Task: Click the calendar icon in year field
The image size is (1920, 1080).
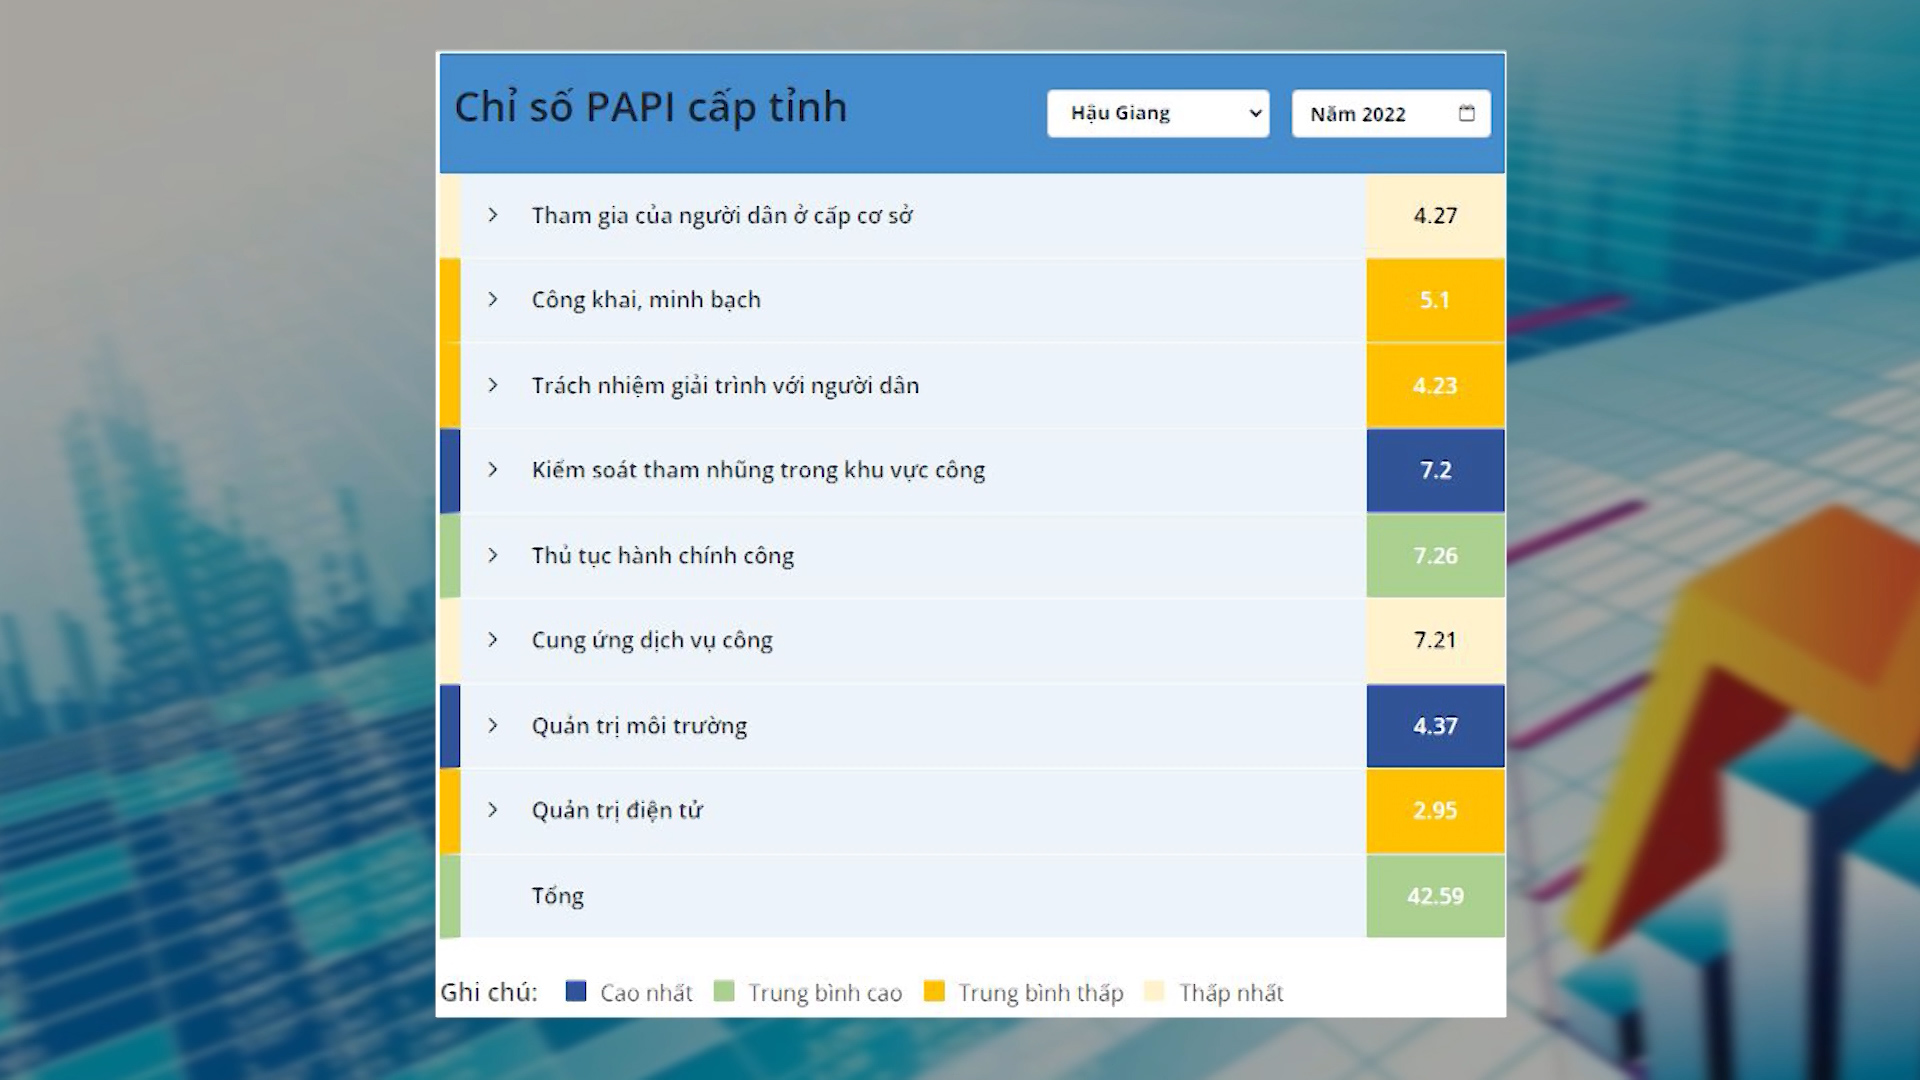Action: click(1466, 113)
